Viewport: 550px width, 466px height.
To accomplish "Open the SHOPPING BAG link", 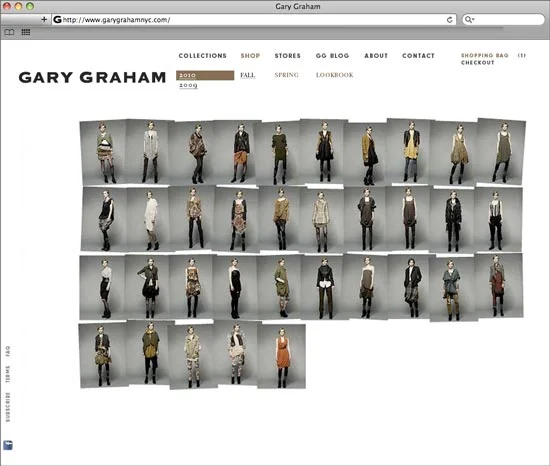I will click(x=484, y=55).
